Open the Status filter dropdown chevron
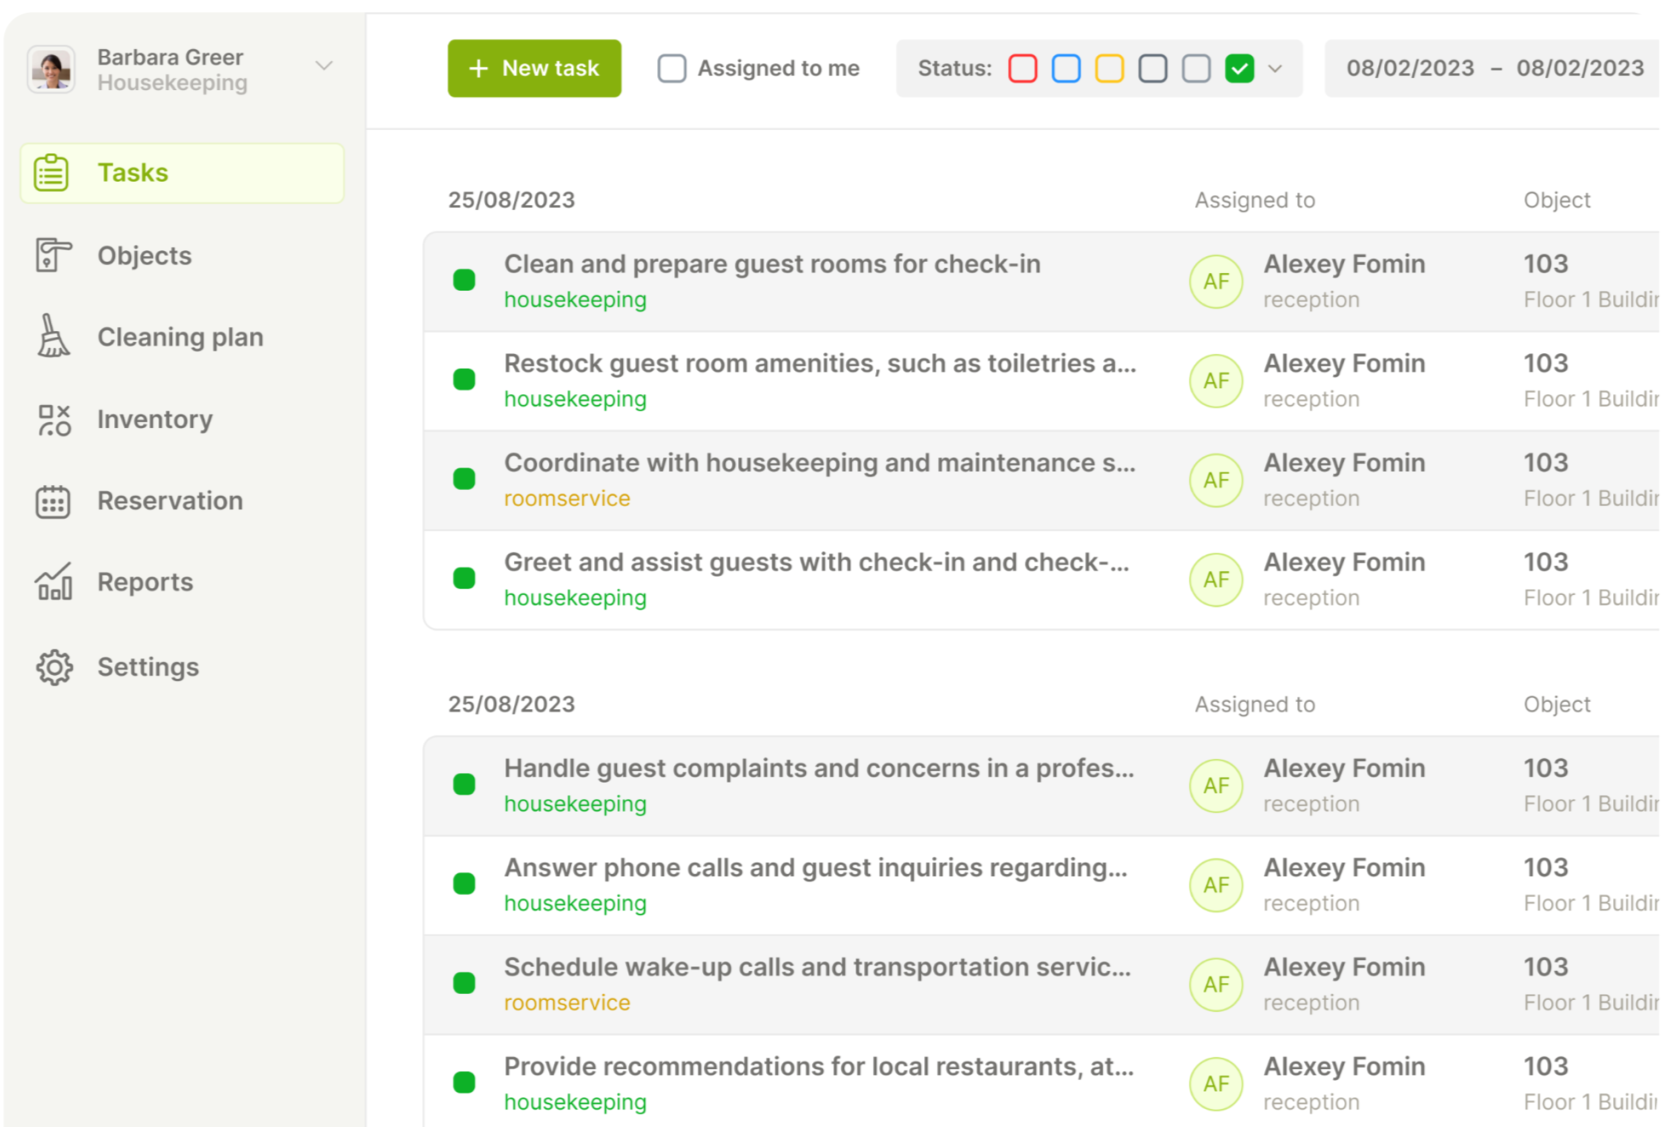This screenshot has width=1671, height=1127. (x=1275, y=69)
